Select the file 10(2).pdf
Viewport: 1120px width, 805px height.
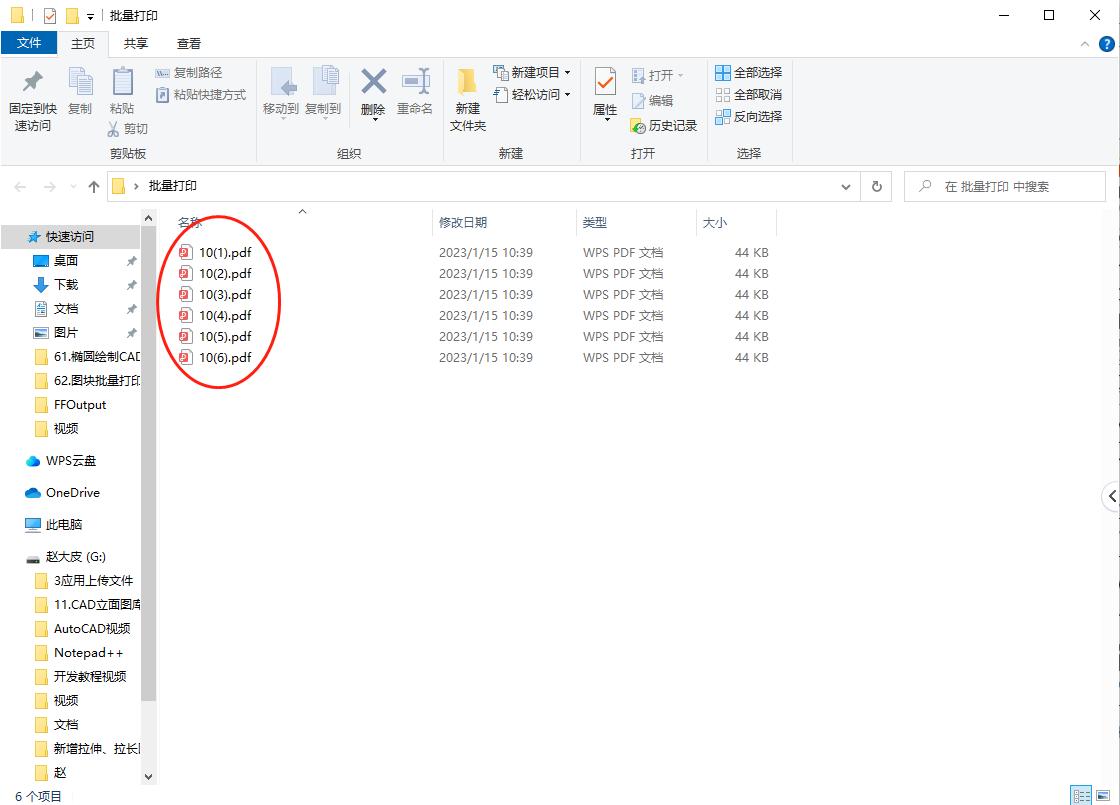coord(225,273)
